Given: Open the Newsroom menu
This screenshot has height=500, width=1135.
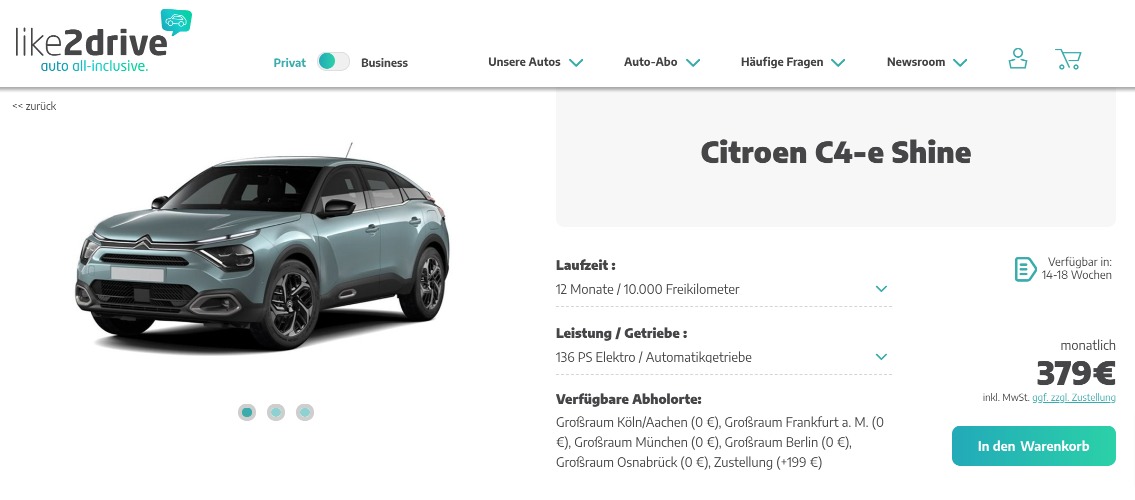Looking at the screenshot, I should pos(927,62).
